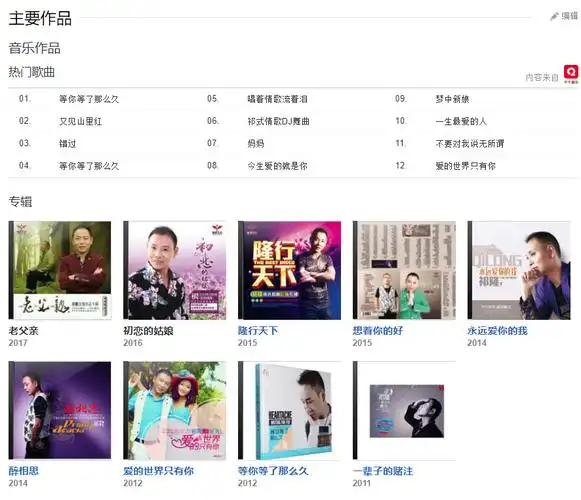Open 永远爱你的我 album cover

[x=519, y=270]
